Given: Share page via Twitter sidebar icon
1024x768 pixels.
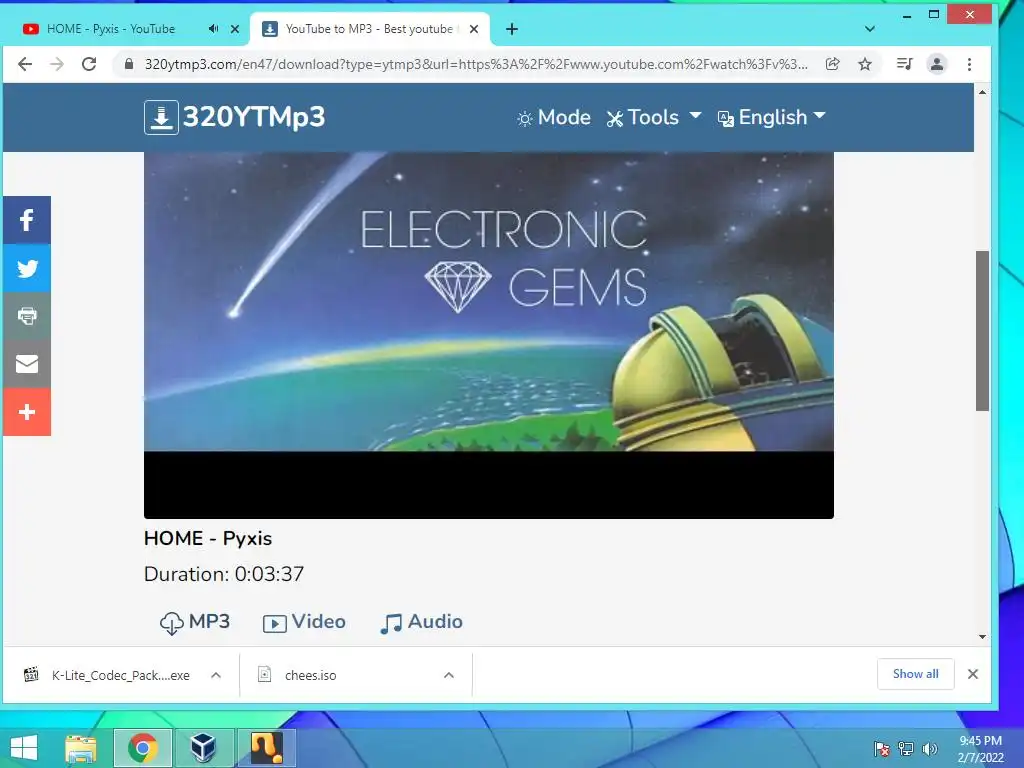Looking at the screenshot, I should tap(27, 268).
